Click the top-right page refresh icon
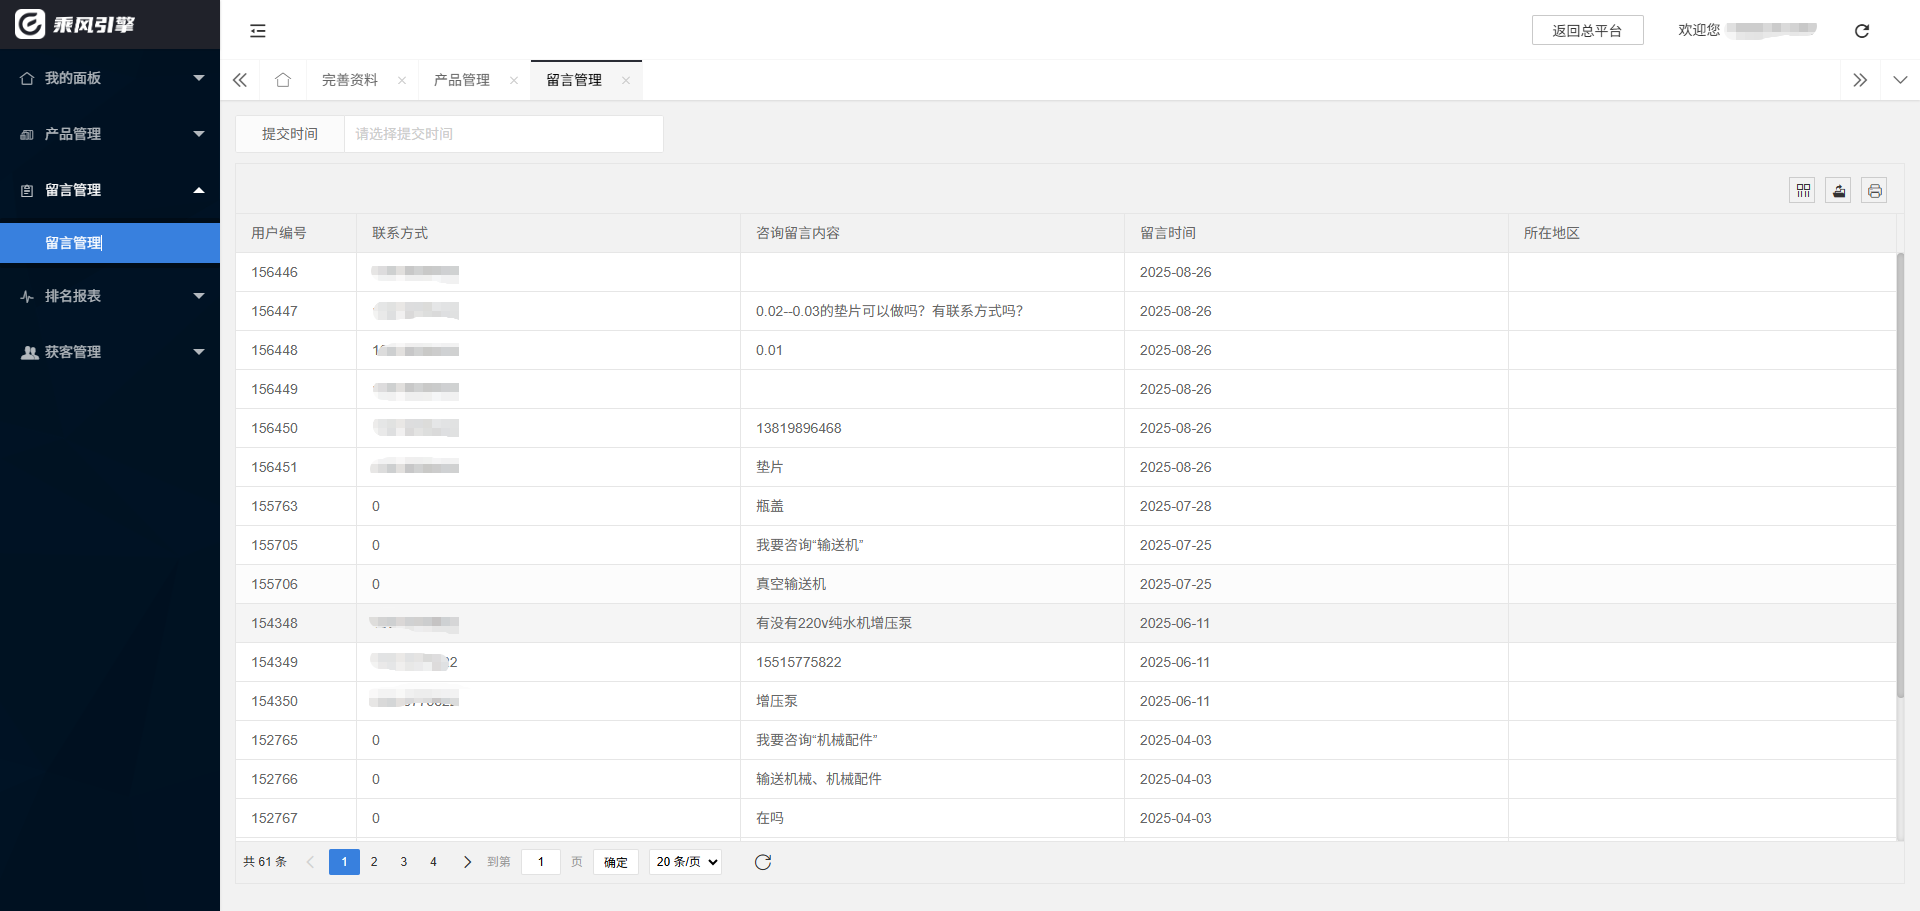Image resolution: width=1920 pixels, height=911 pixels. (1861, 31)
